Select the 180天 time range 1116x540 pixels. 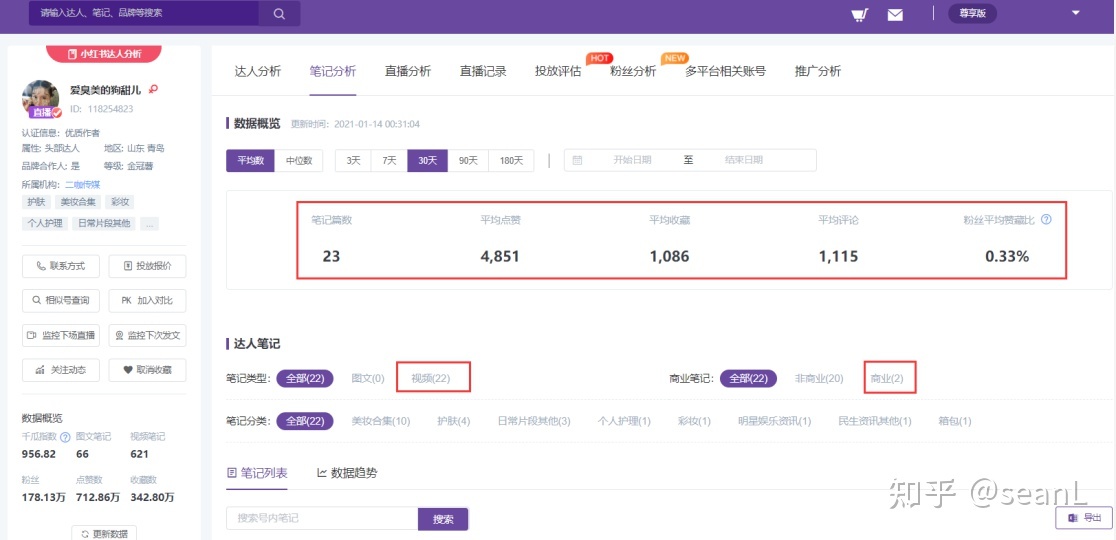coord(511,161)
